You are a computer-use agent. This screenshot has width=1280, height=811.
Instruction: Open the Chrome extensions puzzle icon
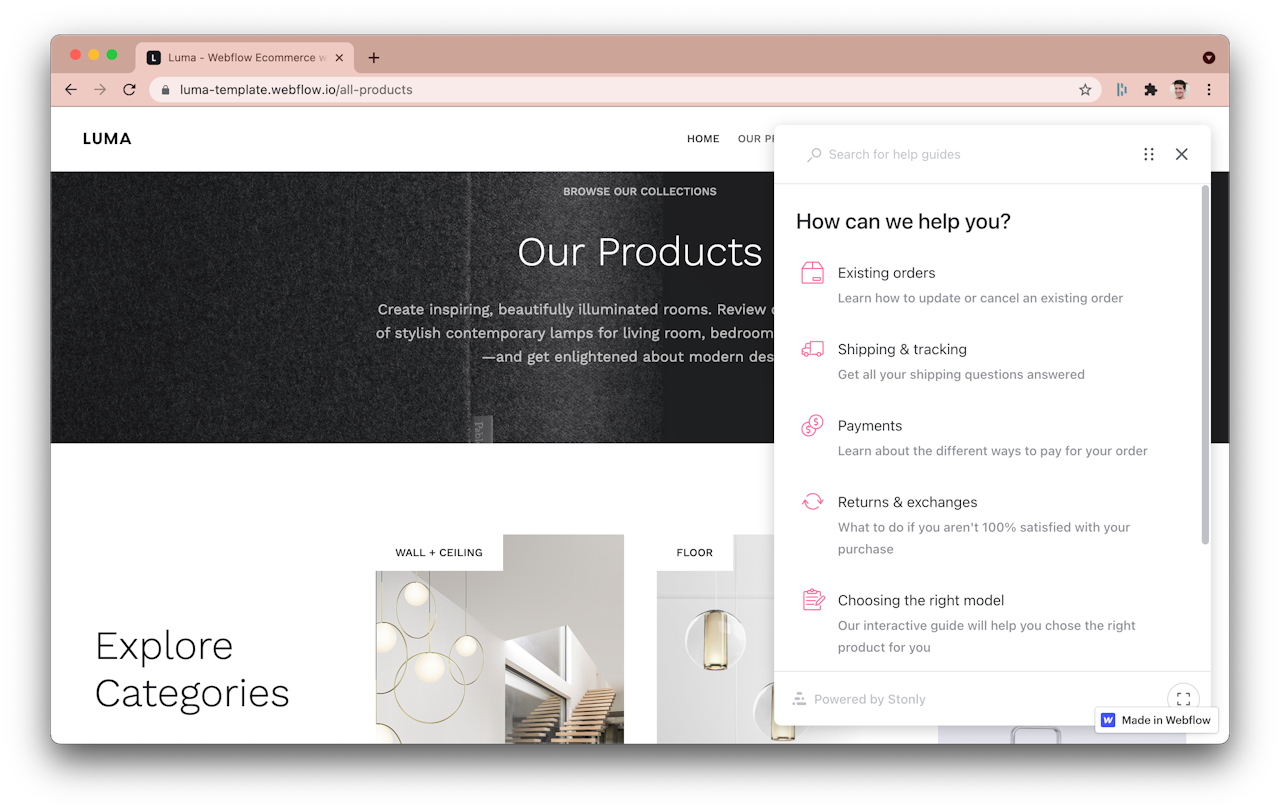(x=1151, y=90)
